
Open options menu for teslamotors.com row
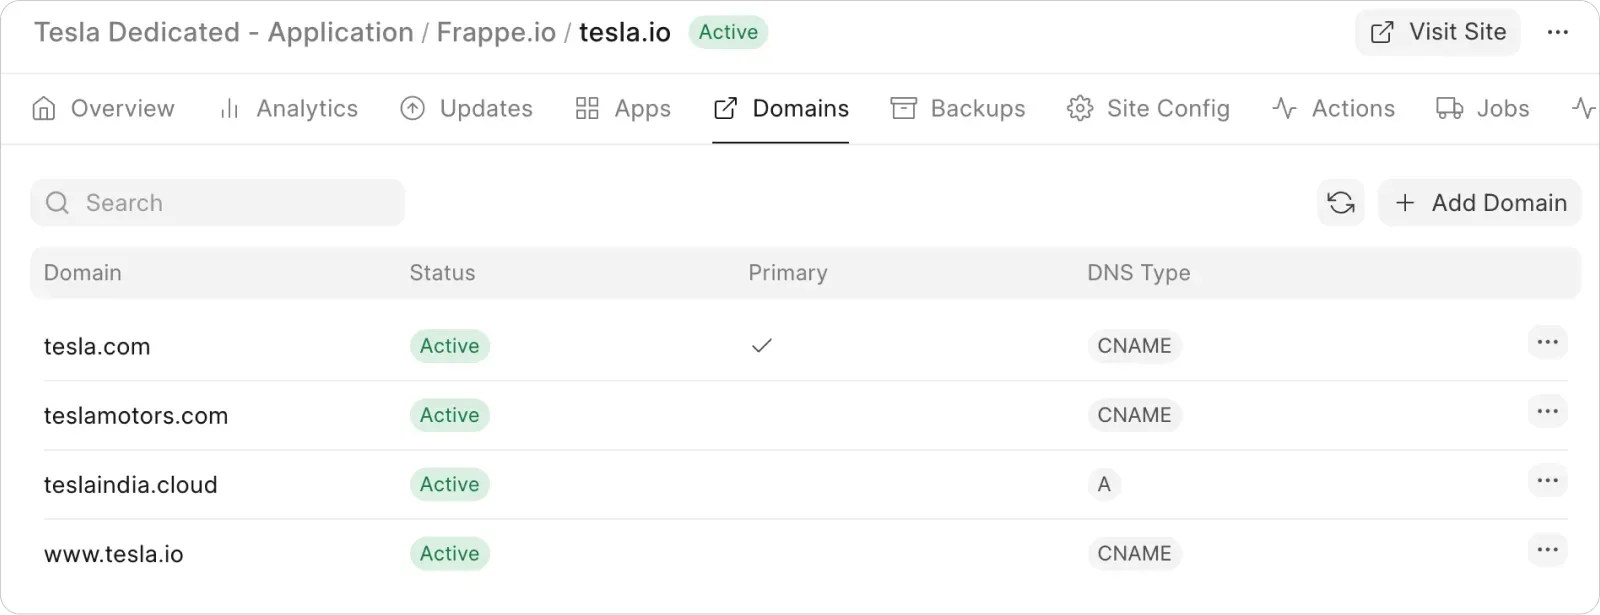click(1548, 411)
